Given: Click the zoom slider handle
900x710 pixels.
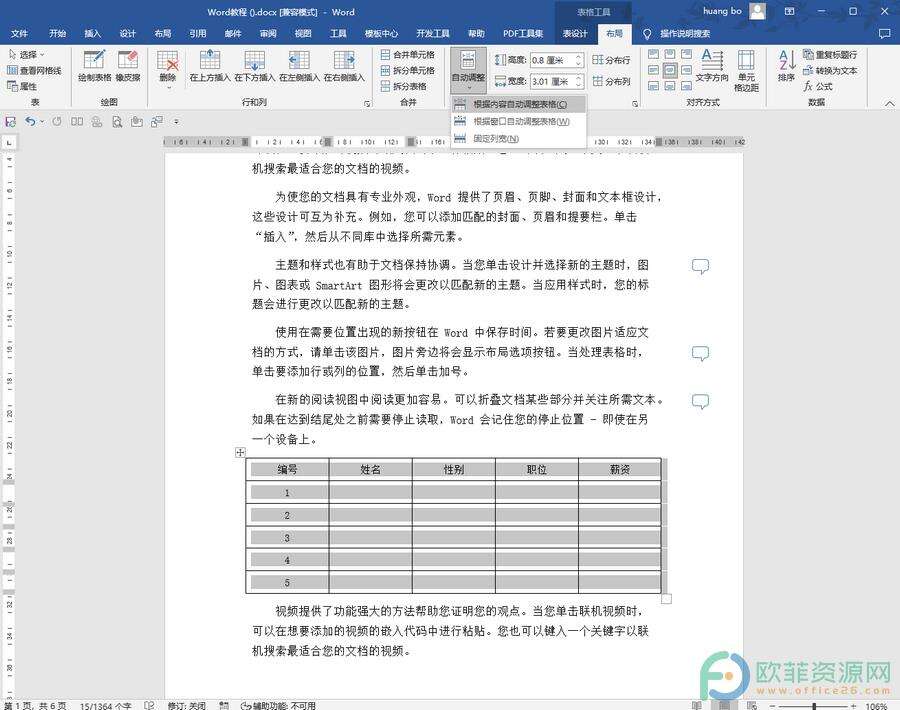Looking at the screenshot, I should pos(814,706).
